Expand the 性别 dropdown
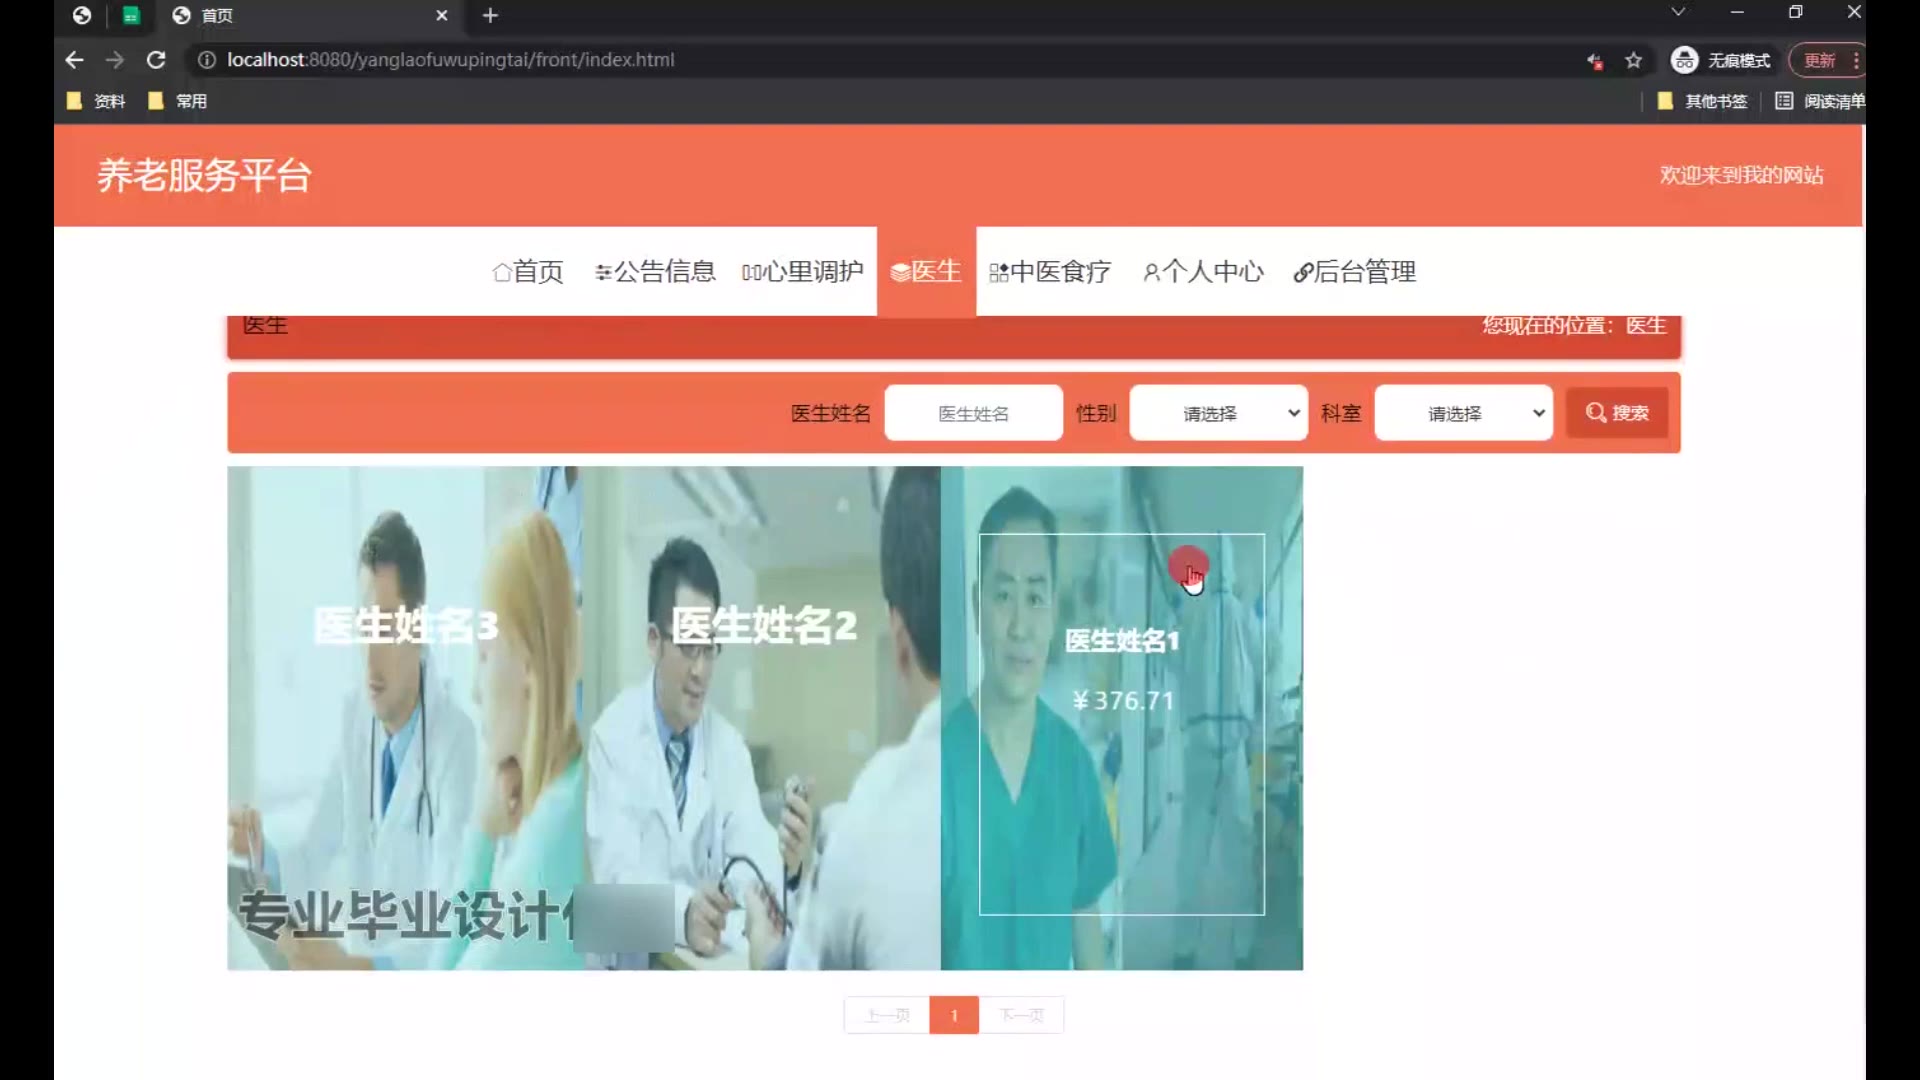This screenshot has width=1920, height=1080. (1218, 413)
